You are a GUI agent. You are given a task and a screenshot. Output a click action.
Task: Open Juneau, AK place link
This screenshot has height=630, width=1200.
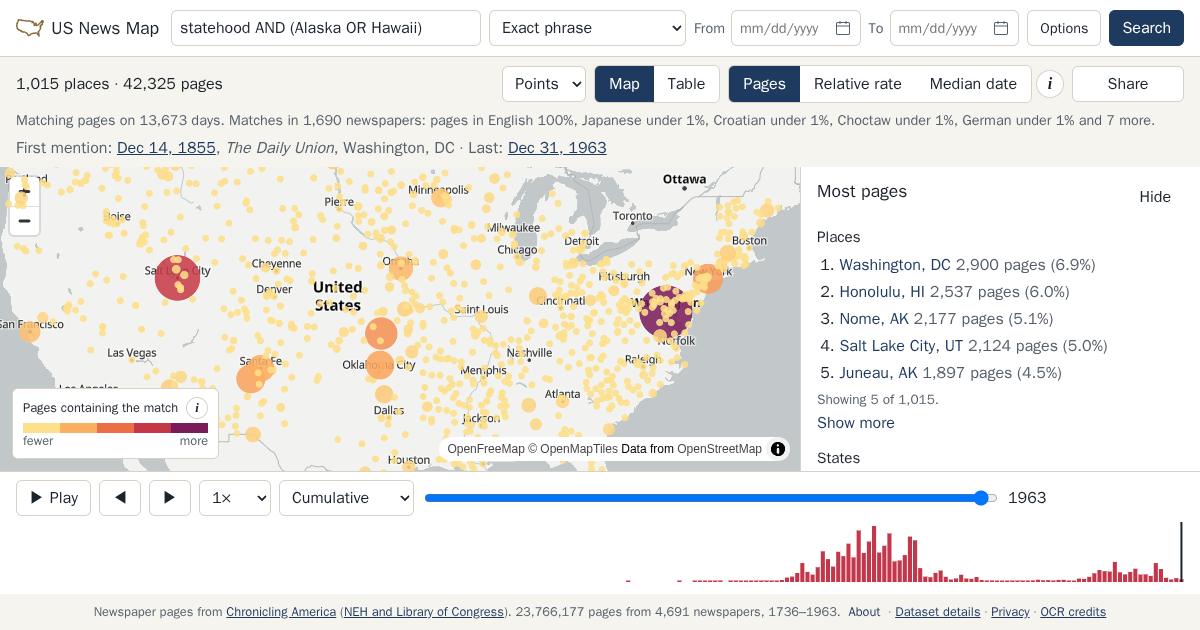[878, 373]
